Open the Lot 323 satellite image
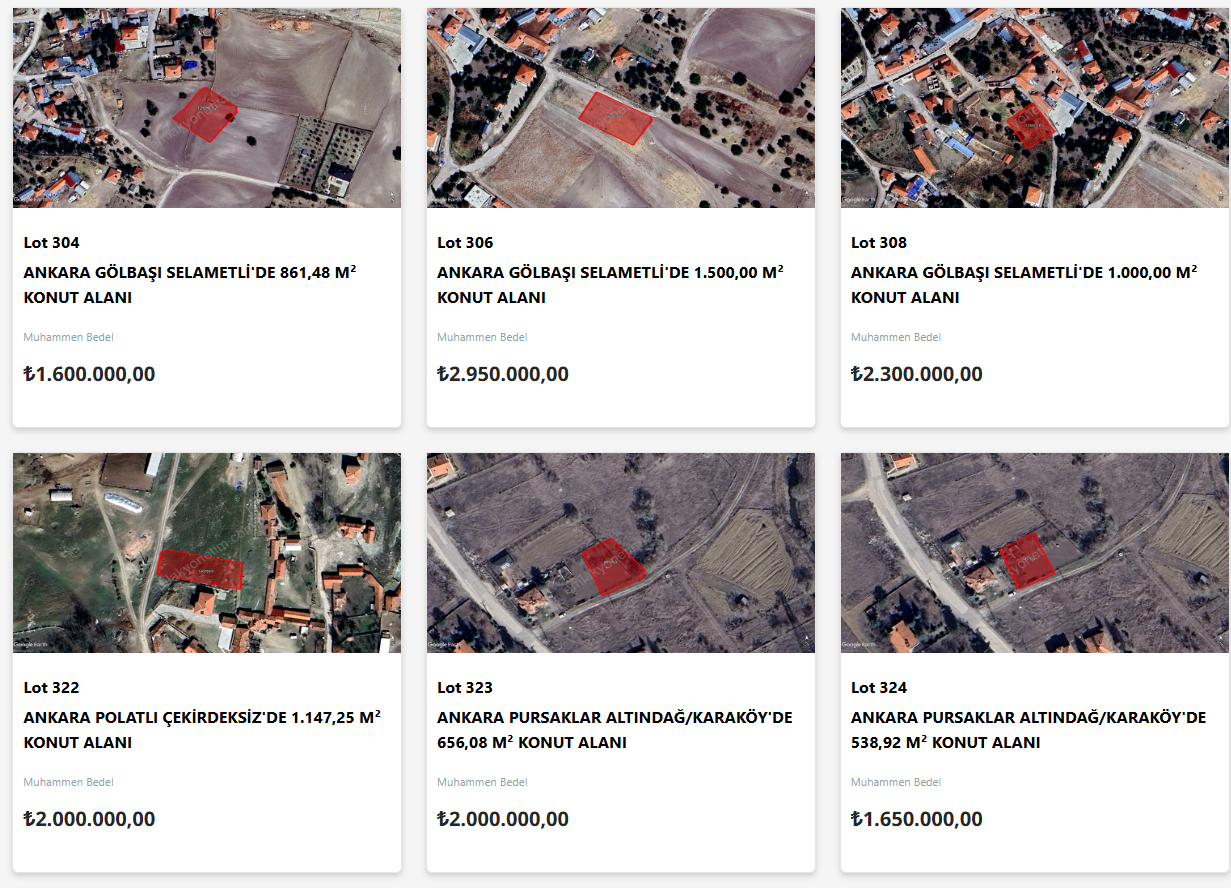The height and width of the screenshot is (888, 1231). 621,553
